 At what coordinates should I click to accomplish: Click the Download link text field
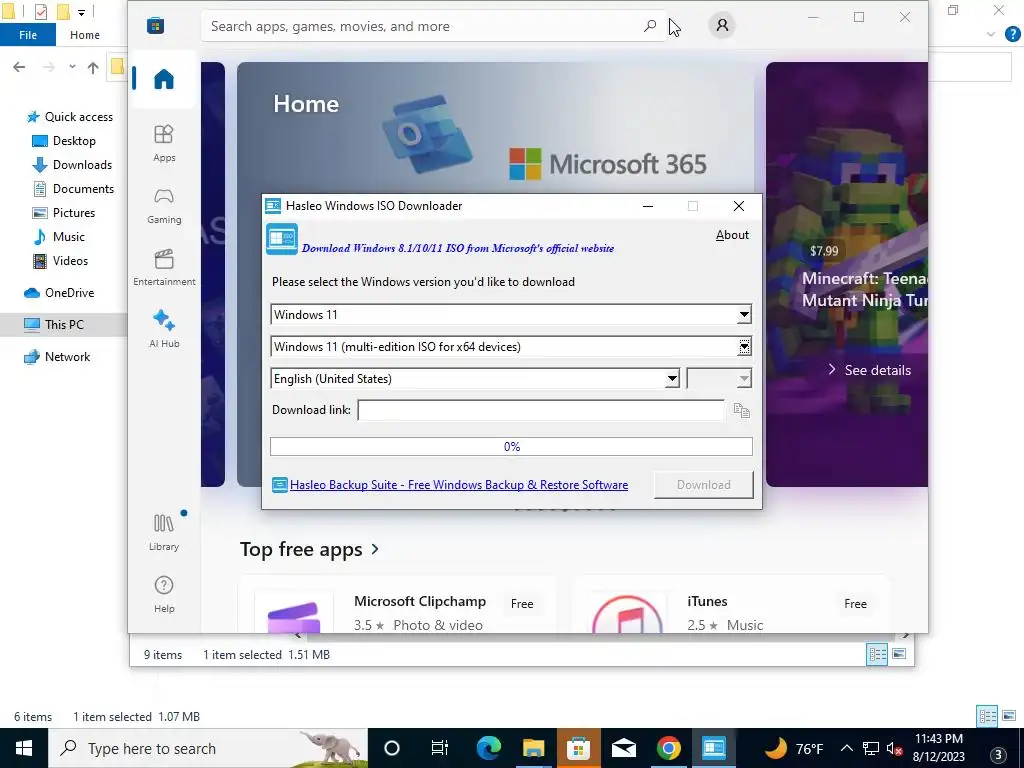(541, 410)
